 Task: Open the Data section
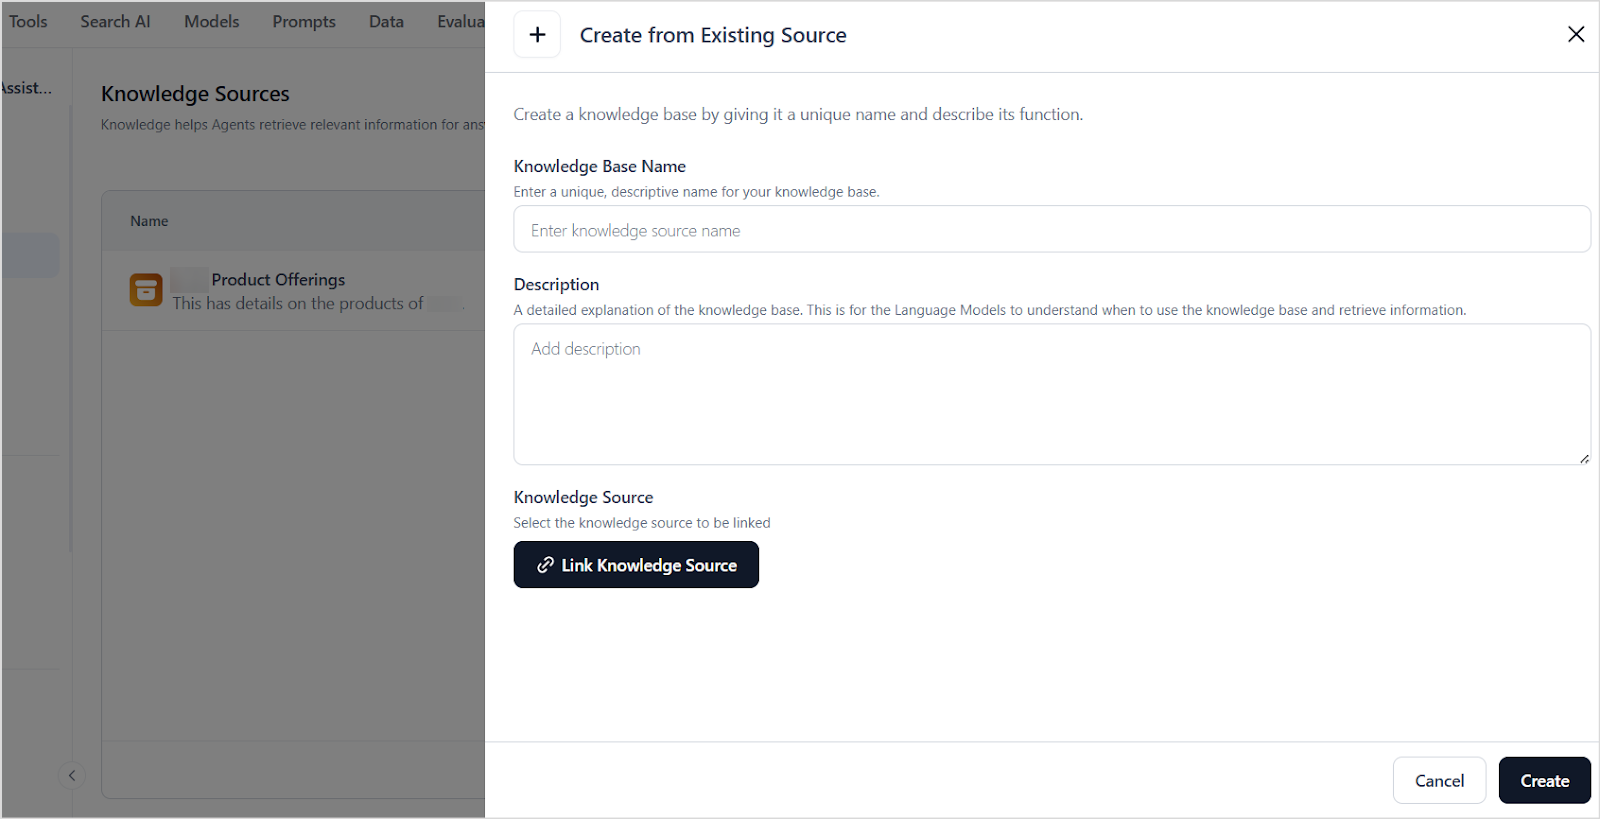point(386,21)
